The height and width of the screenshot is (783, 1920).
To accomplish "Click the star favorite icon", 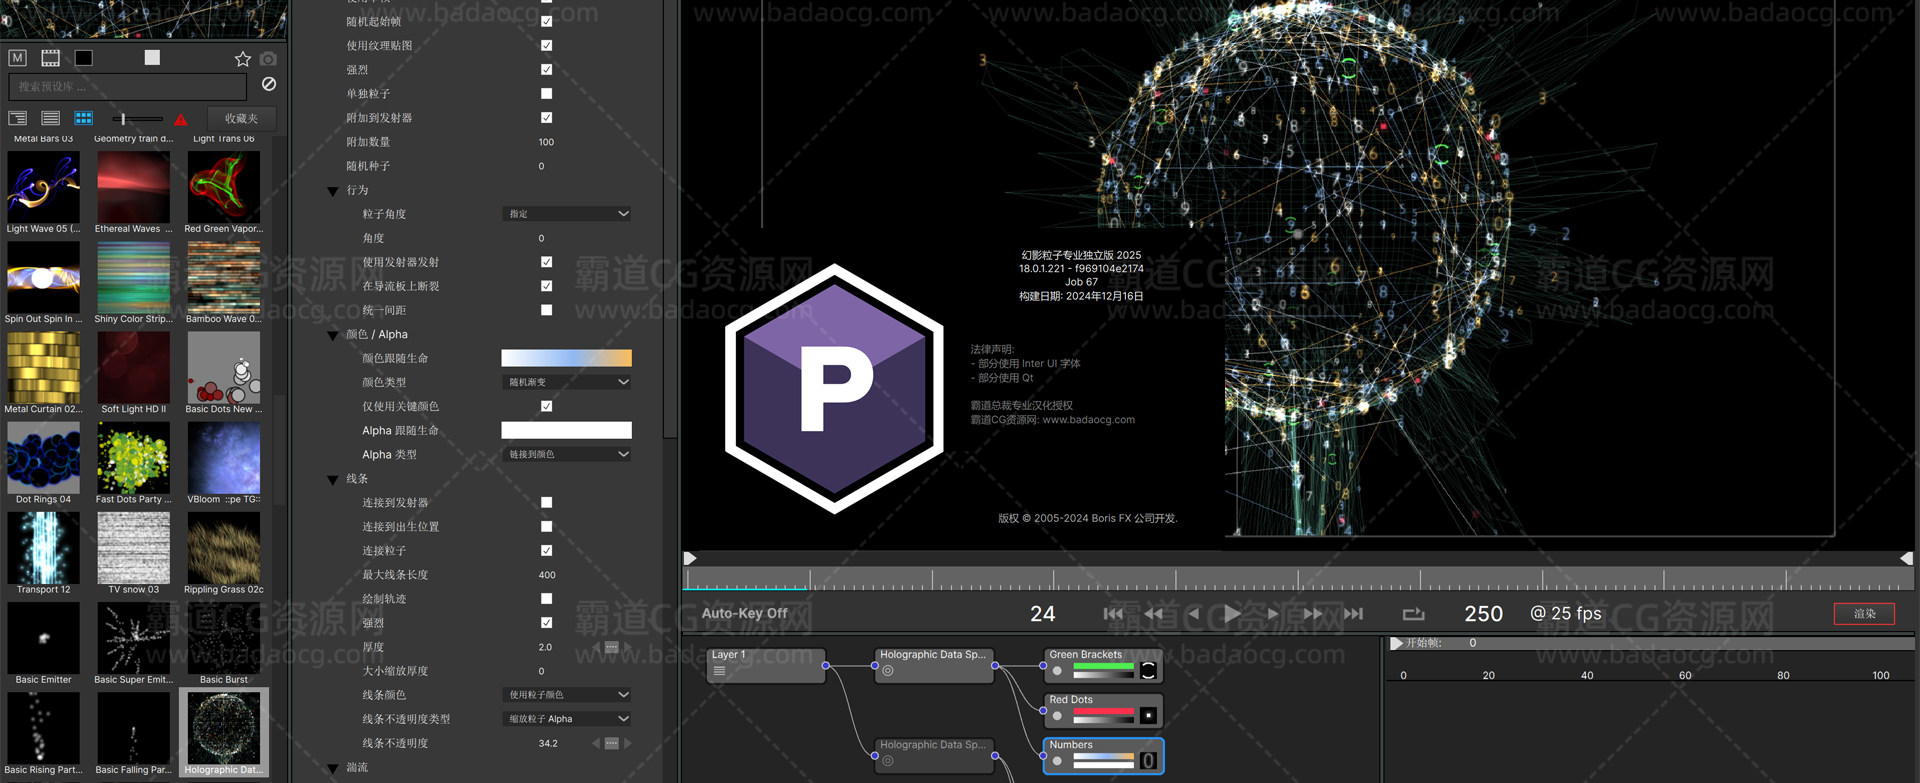I will click(242, 59).
